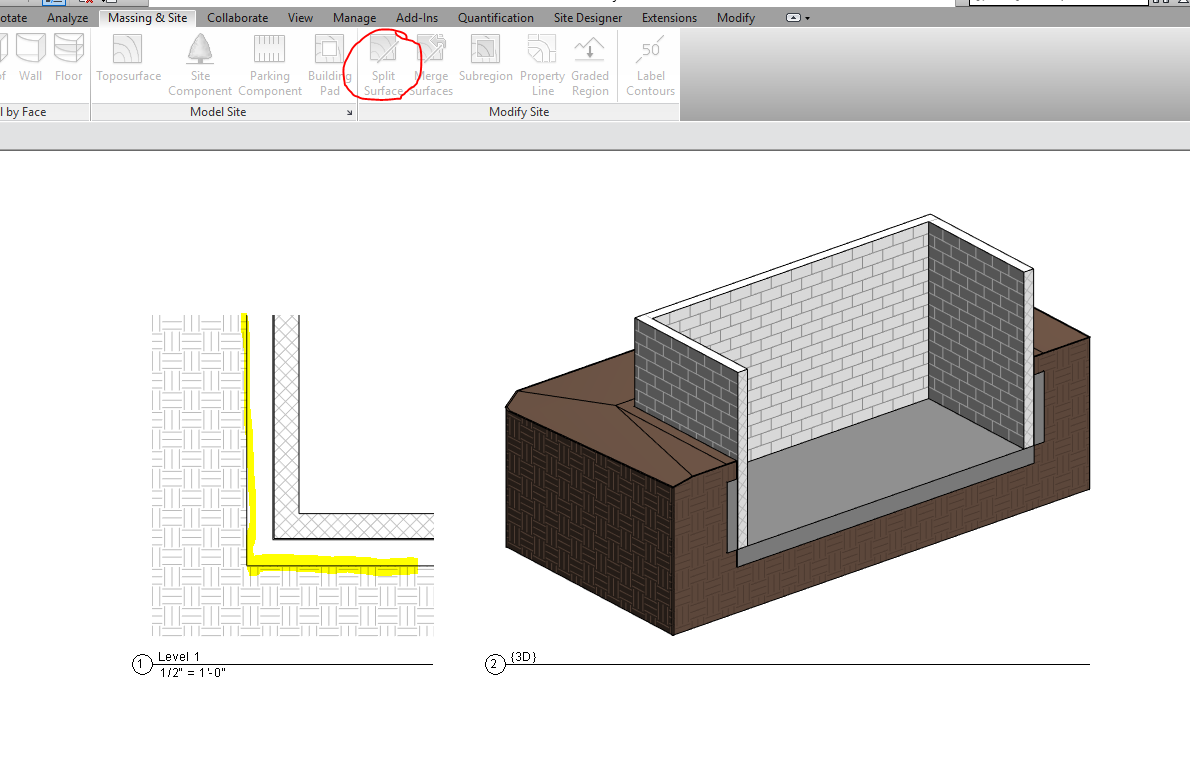Click the Level 1 view title

(178, 656)
